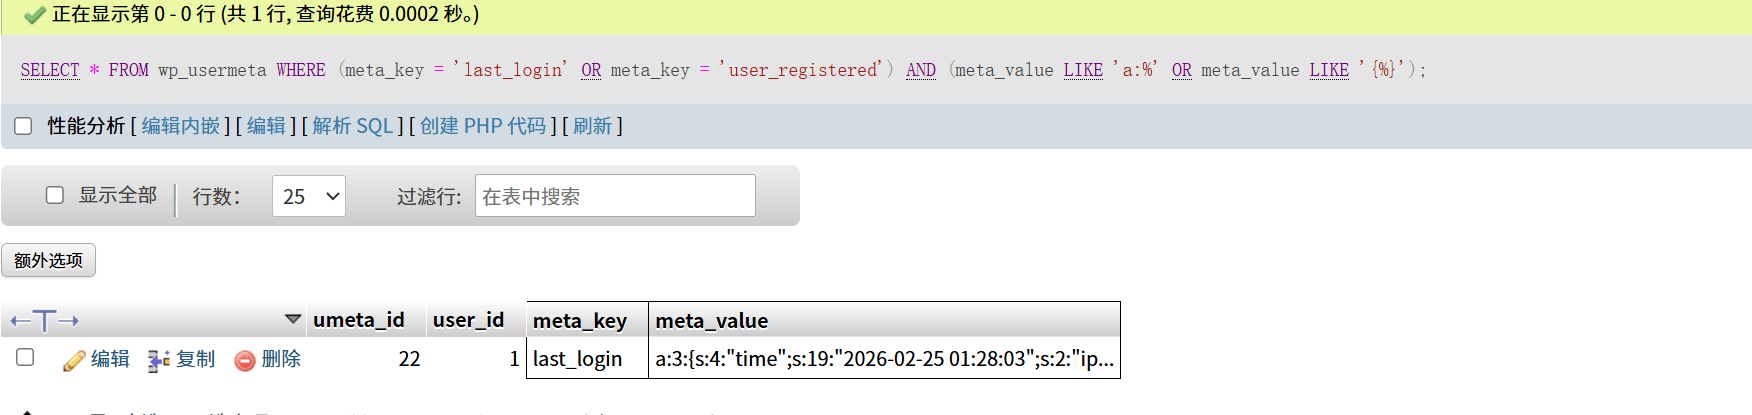Click the green success checkmark icon
This screenshot has height=415, width=1752.
(x=35, y=15)
